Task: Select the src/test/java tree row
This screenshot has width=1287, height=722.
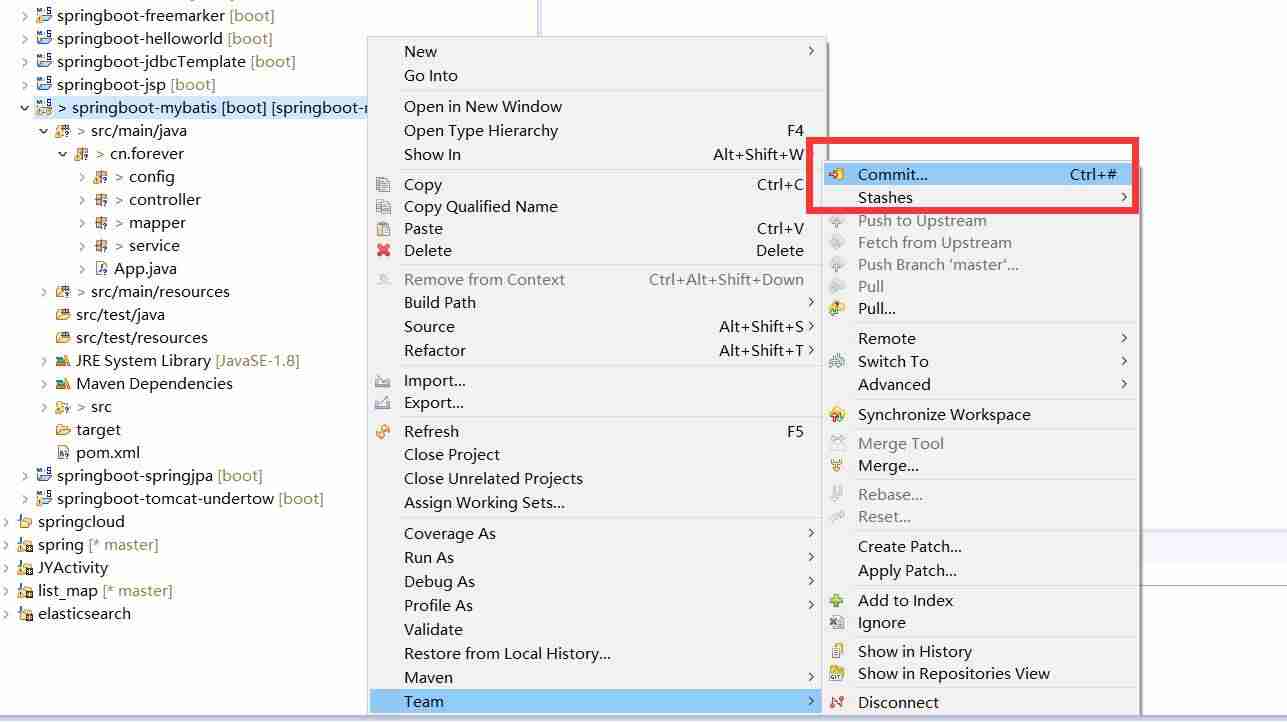Action: click(110, 315)
